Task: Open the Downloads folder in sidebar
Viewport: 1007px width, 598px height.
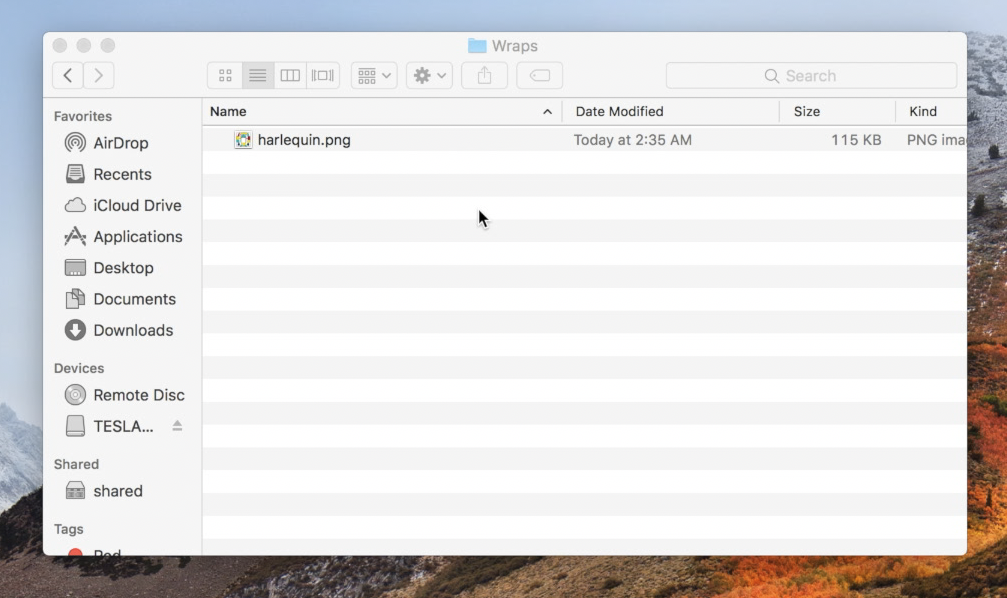Action: pos(132,330)
